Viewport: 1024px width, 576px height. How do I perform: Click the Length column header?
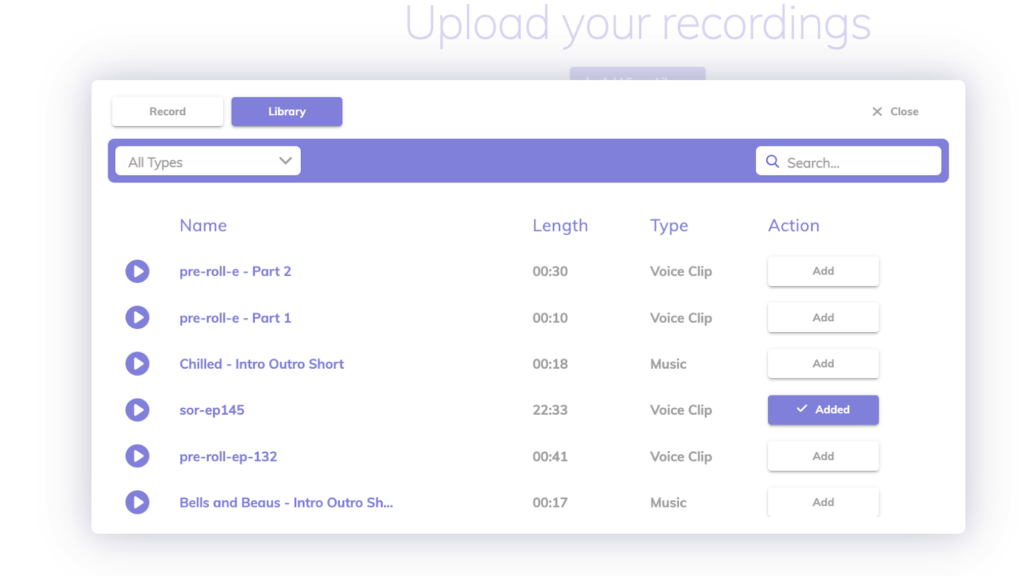click(x=560, y=225)
